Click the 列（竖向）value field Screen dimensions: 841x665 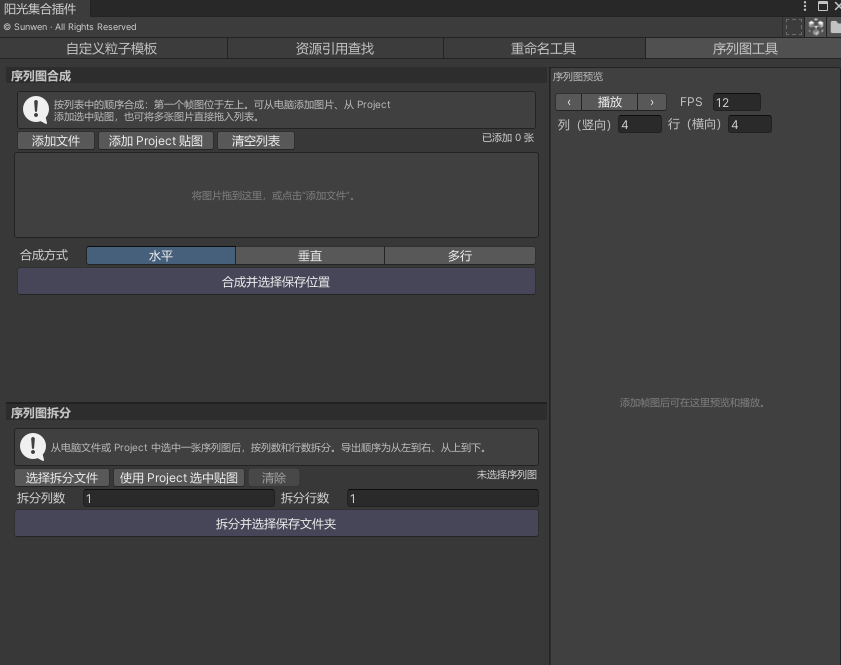tap(639, 124)
